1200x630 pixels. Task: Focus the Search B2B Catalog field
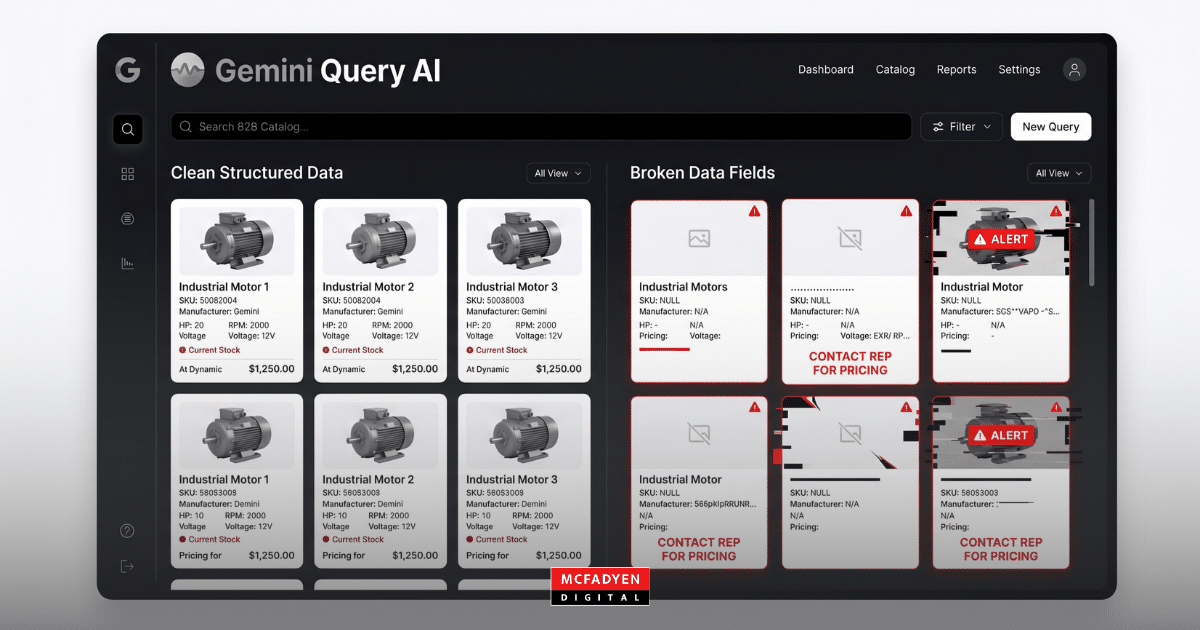[x=541, y=127]
